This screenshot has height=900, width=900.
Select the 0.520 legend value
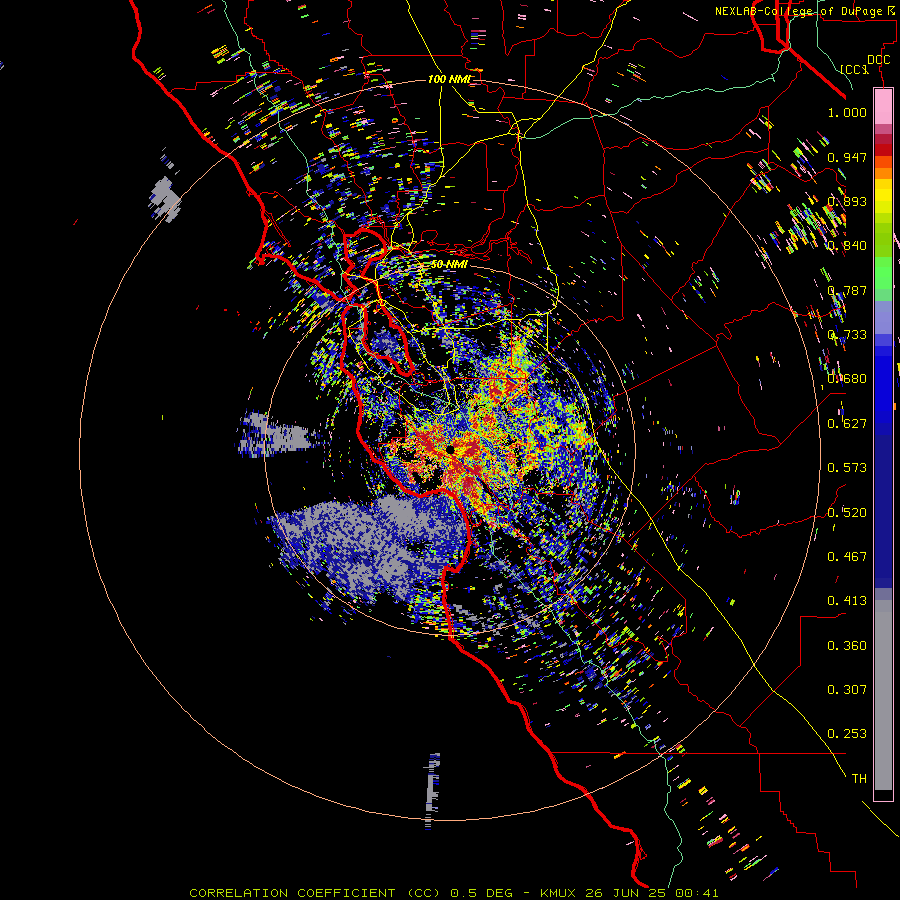[847, 513]
